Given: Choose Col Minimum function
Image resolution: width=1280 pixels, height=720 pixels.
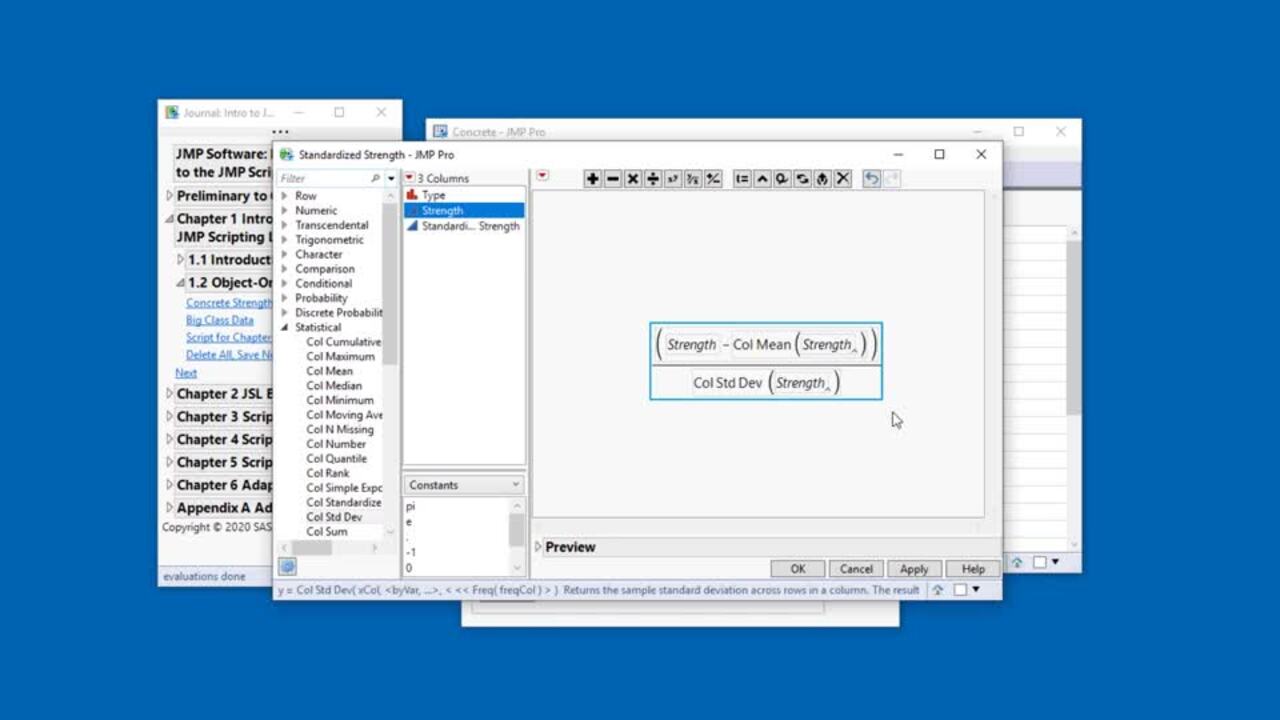Looking at the screenshot, I should 340,400.
